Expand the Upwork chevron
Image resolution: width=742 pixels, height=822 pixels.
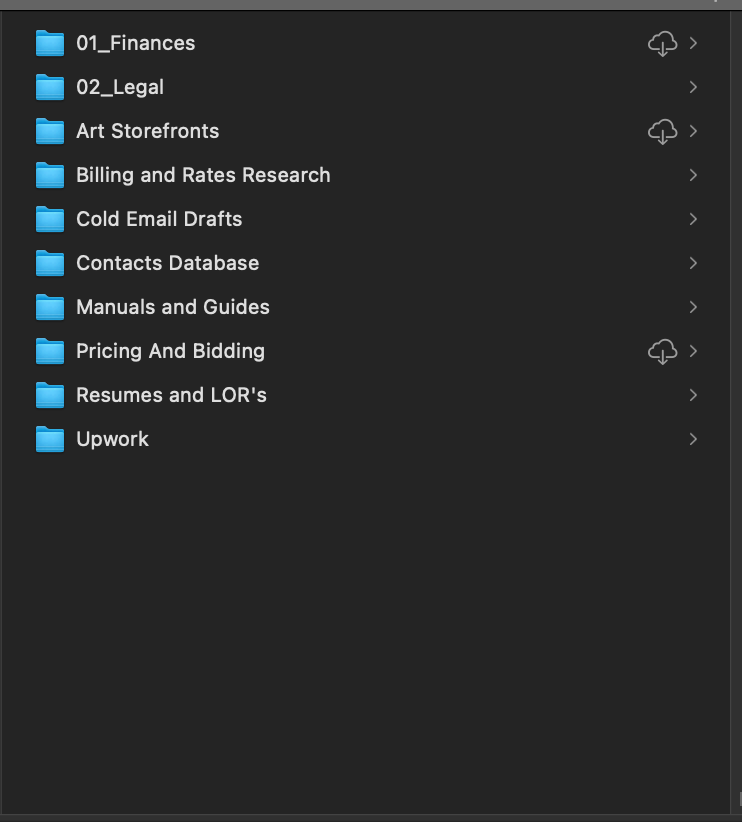[693, 439]
